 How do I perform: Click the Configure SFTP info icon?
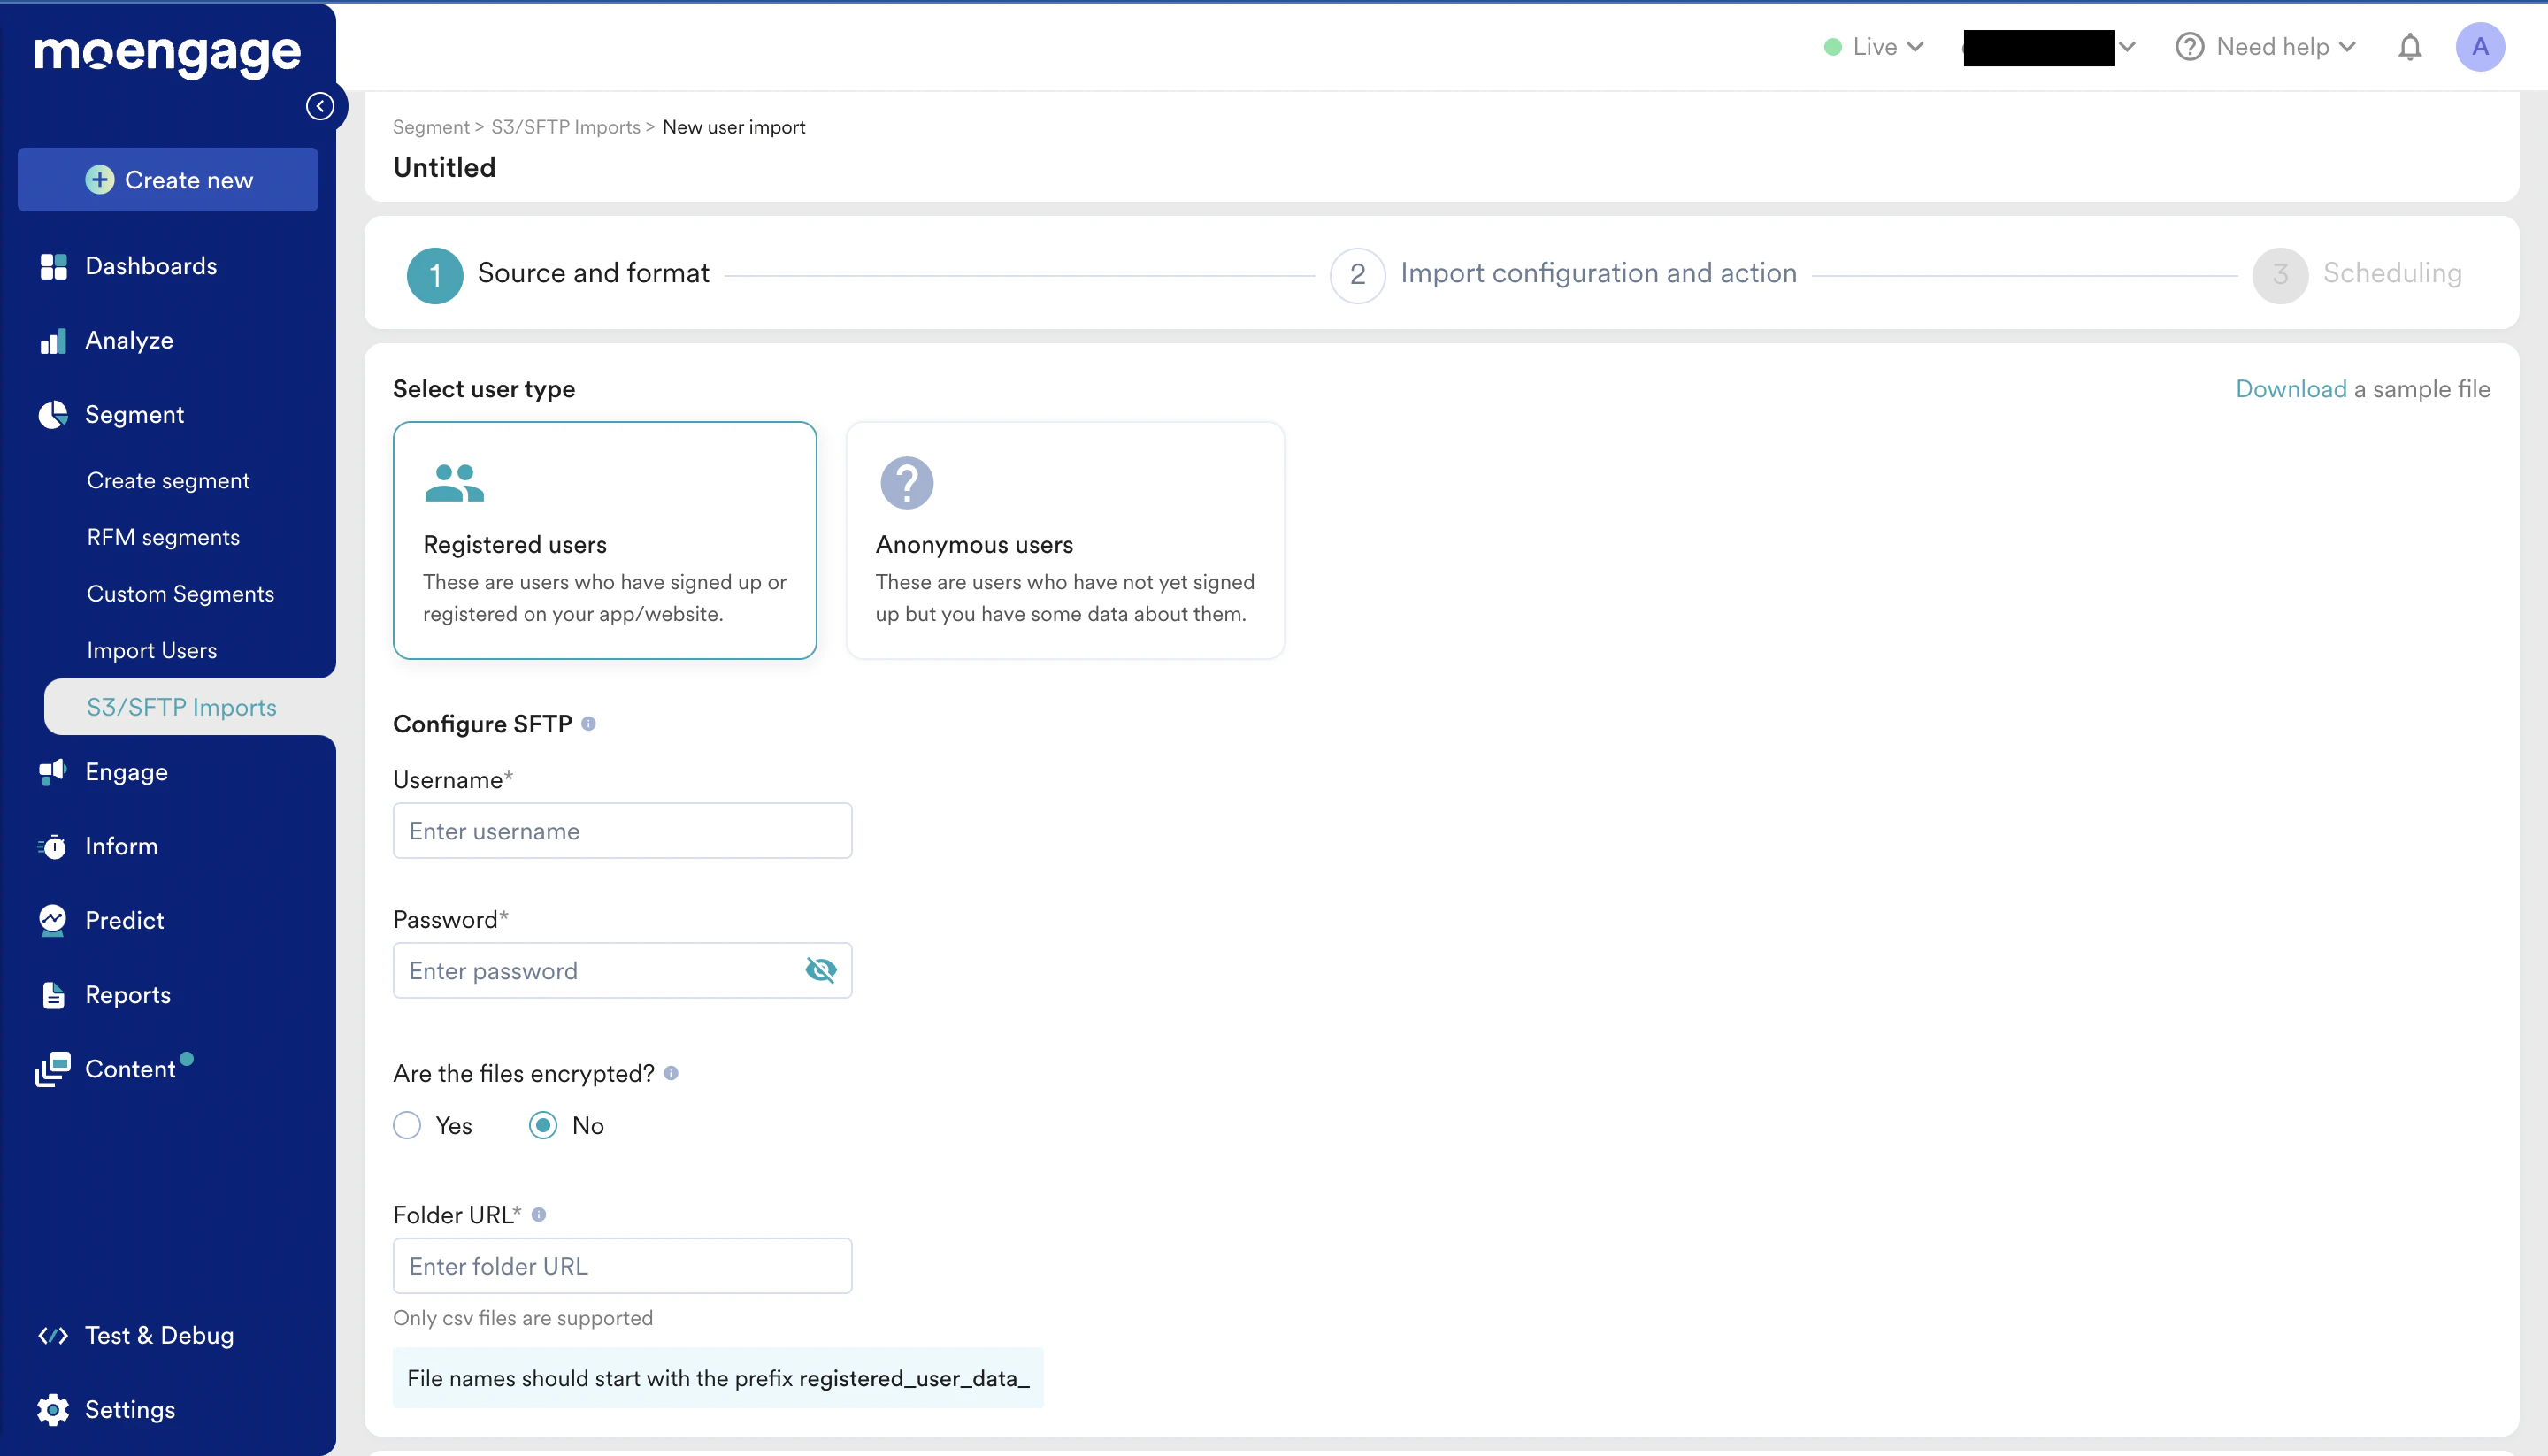click(588, 723)
